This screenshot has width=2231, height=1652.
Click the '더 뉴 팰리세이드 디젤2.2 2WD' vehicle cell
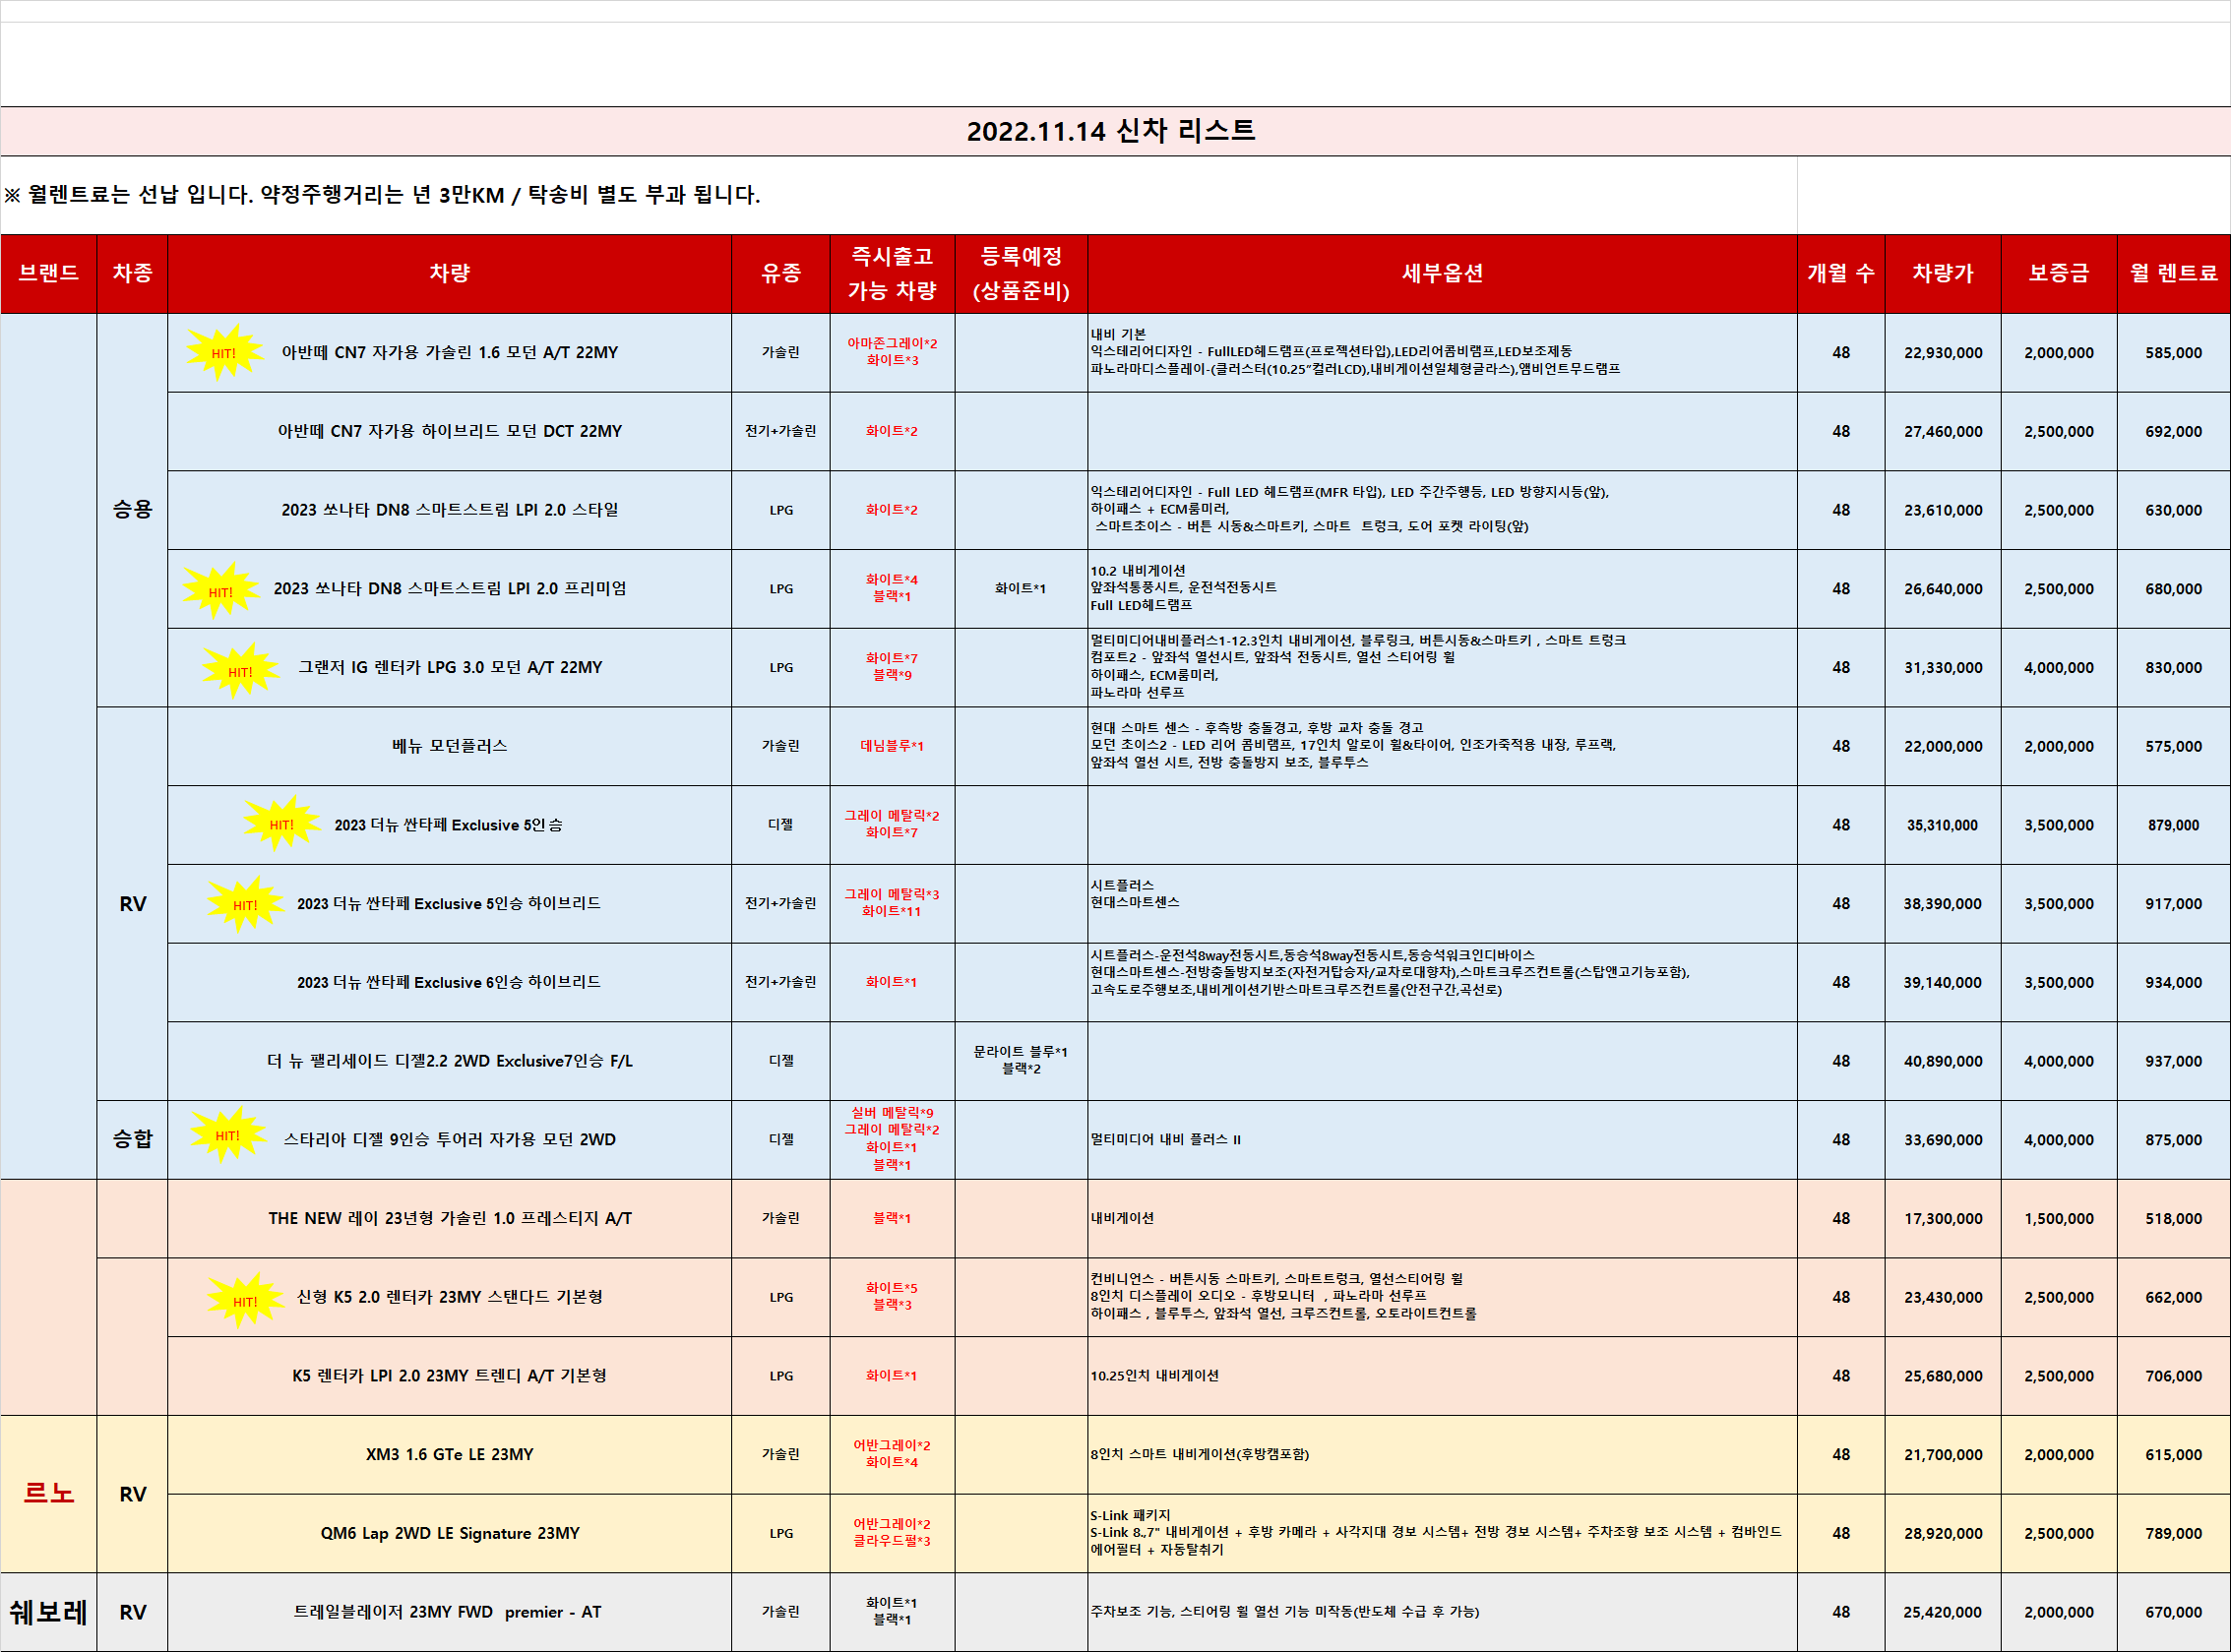pyautogui.click(x=450, y=1061)
